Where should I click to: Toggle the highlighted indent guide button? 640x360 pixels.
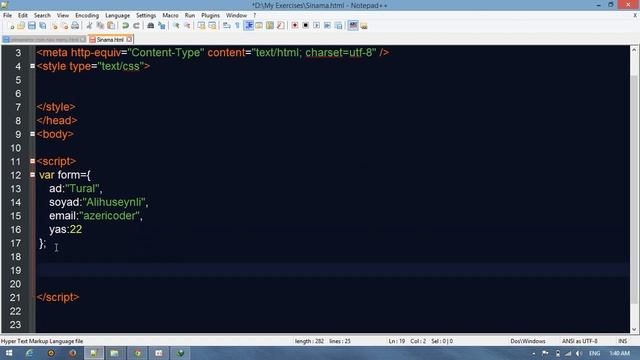tap(249, 26)
